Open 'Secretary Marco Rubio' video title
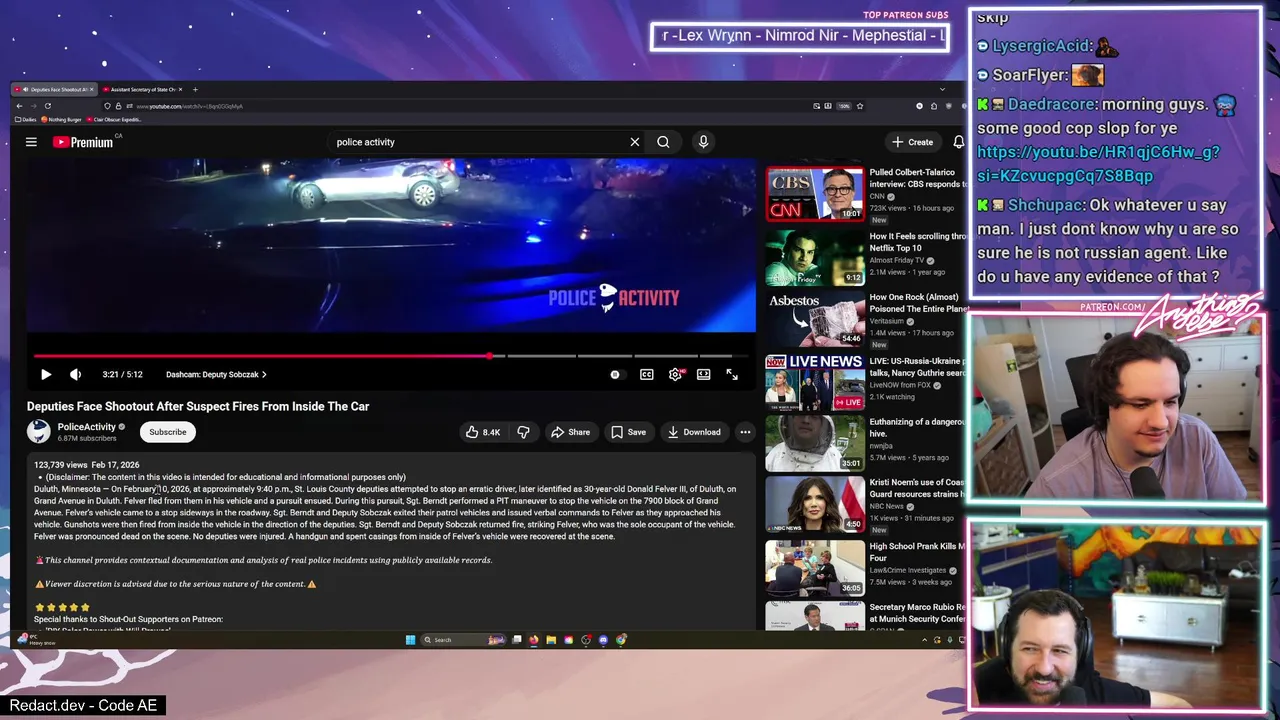 pos(916,613)
